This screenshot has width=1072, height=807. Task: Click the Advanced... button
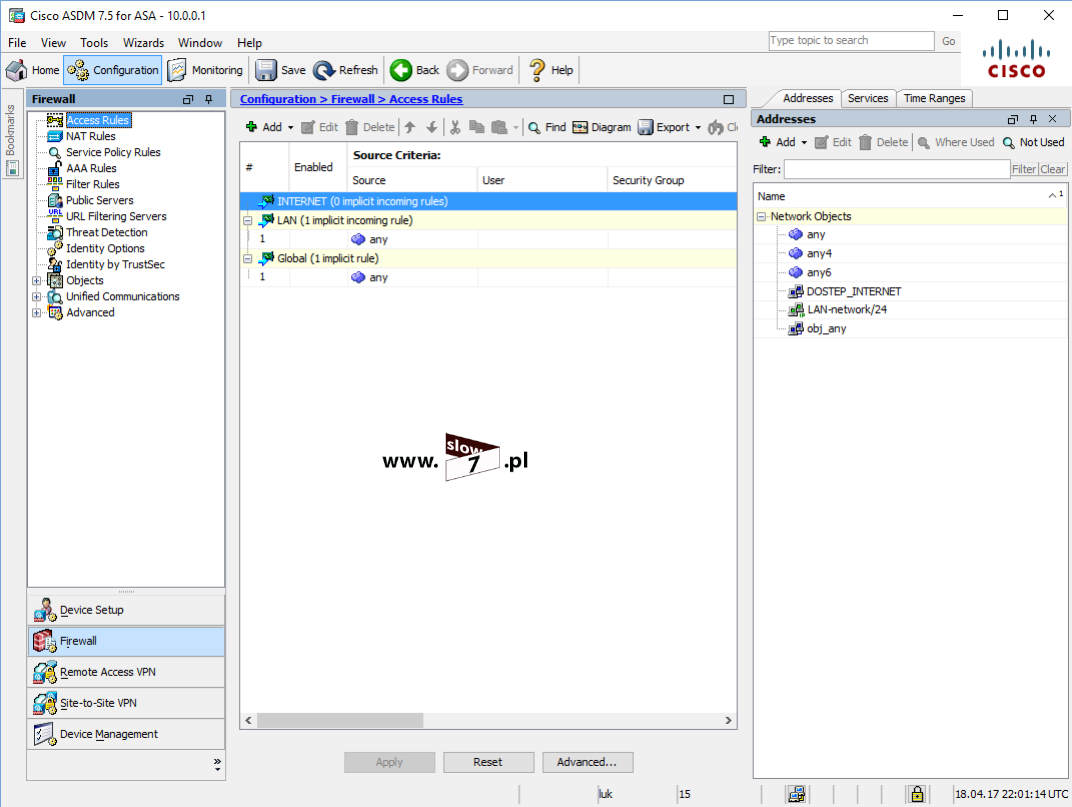(587, 762)
